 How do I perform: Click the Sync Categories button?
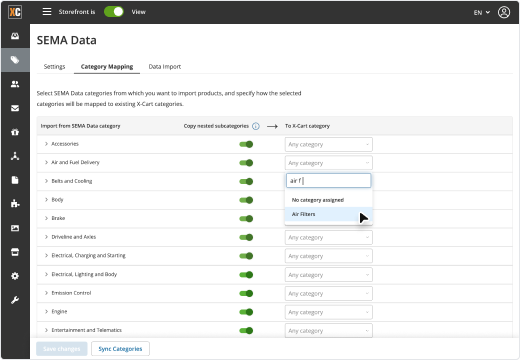(120, 349)
